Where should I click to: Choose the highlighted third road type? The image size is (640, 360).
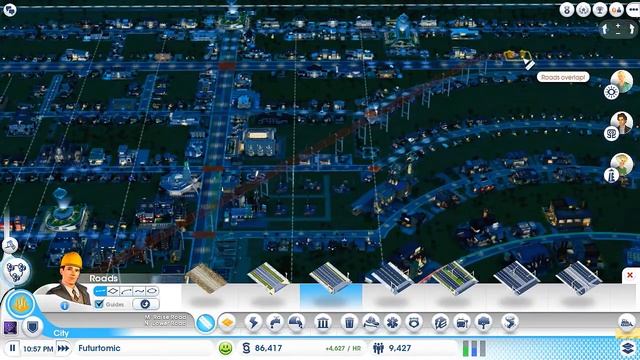331,280
